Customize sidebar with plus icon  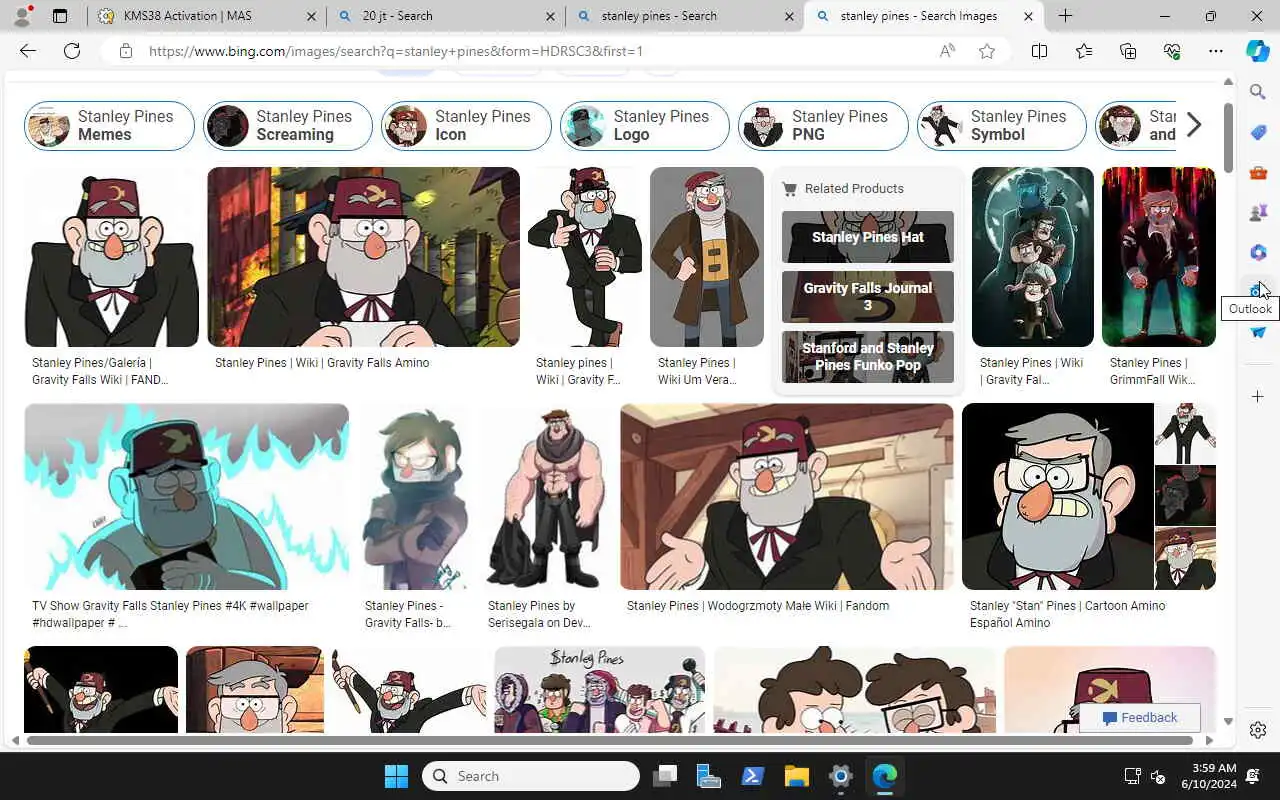pyautogui.click(x=1258, y=397)
